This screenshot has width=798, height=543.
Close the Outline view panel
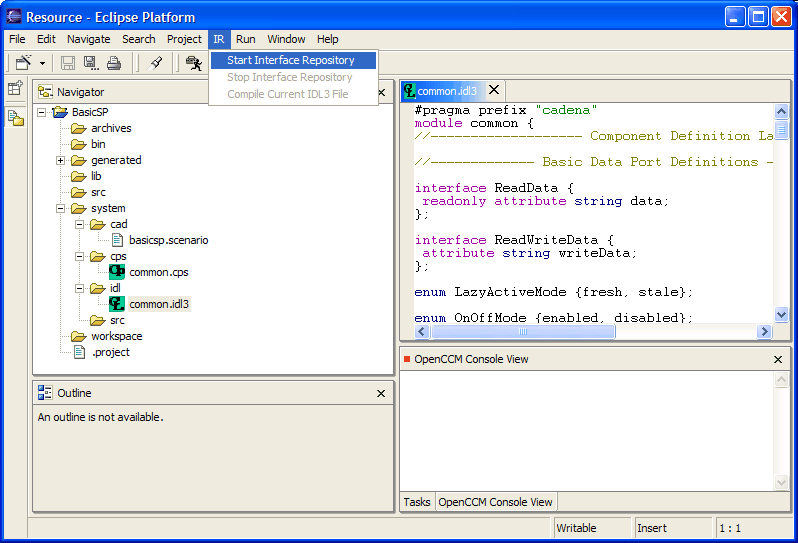(380, 394)
